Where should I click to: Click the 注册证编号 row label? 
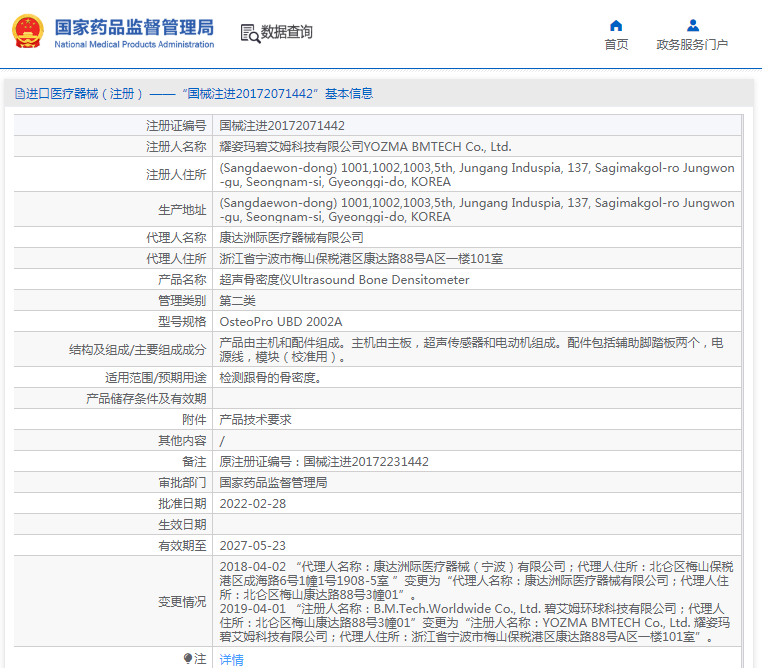[176, 126]
